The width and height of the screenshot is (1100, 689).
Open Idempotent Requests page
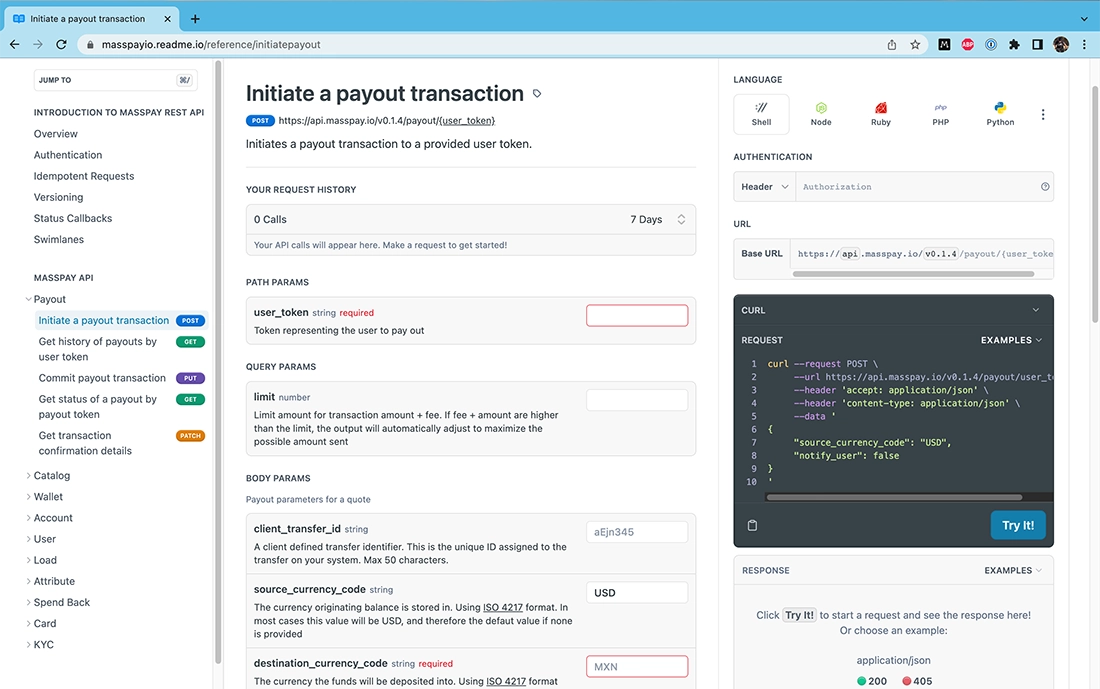(83, 176)
